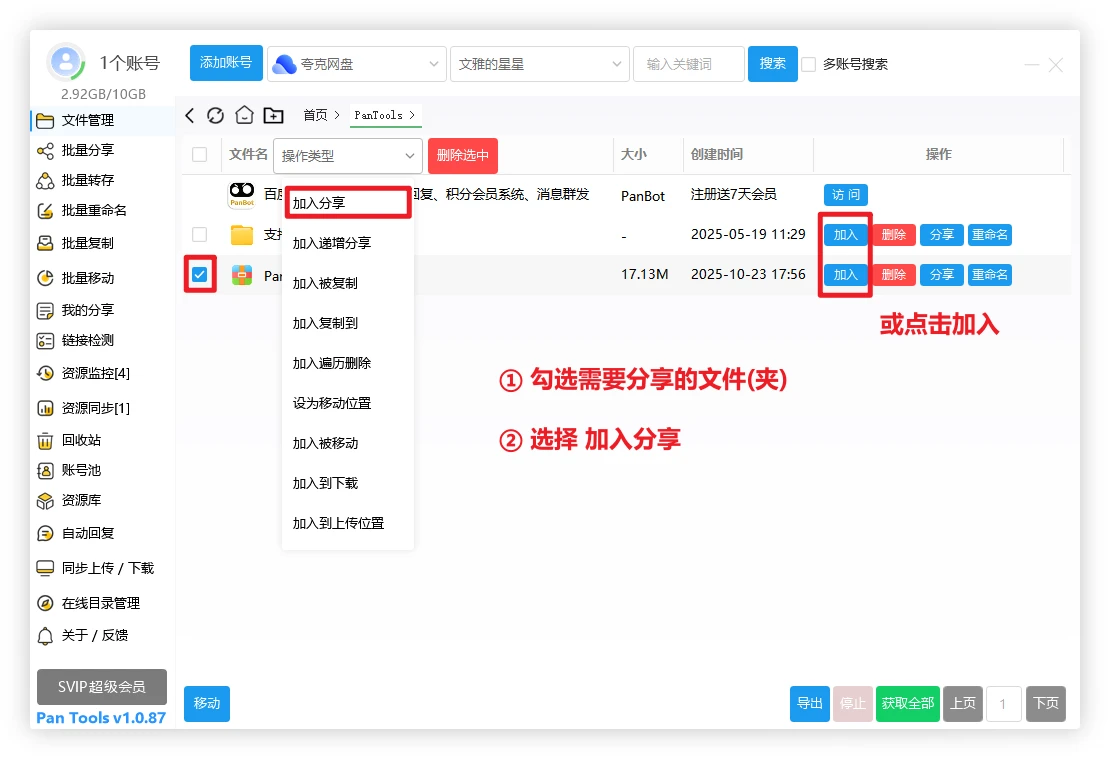The width and height of the screenshot is (1110, 759).
Task: Go back using the left arrow icon
Action: [x=190, y=115]
